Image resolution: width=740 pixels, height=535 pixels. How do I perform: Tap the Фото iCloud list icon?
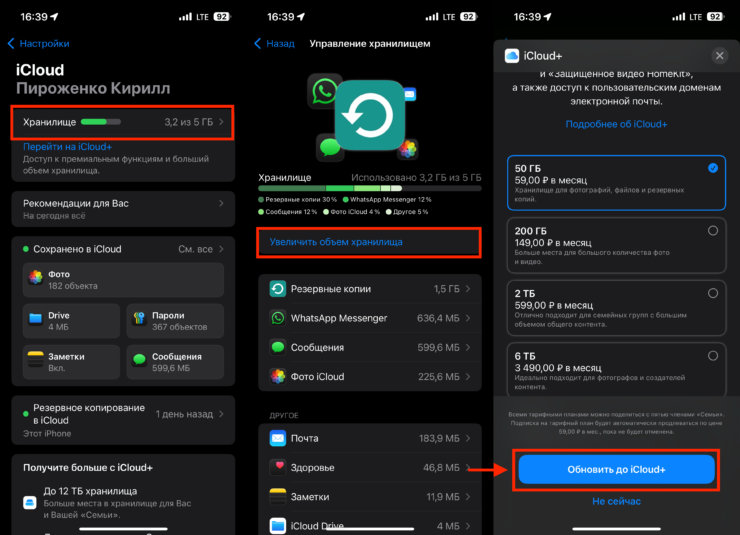(x=278, y=376)
